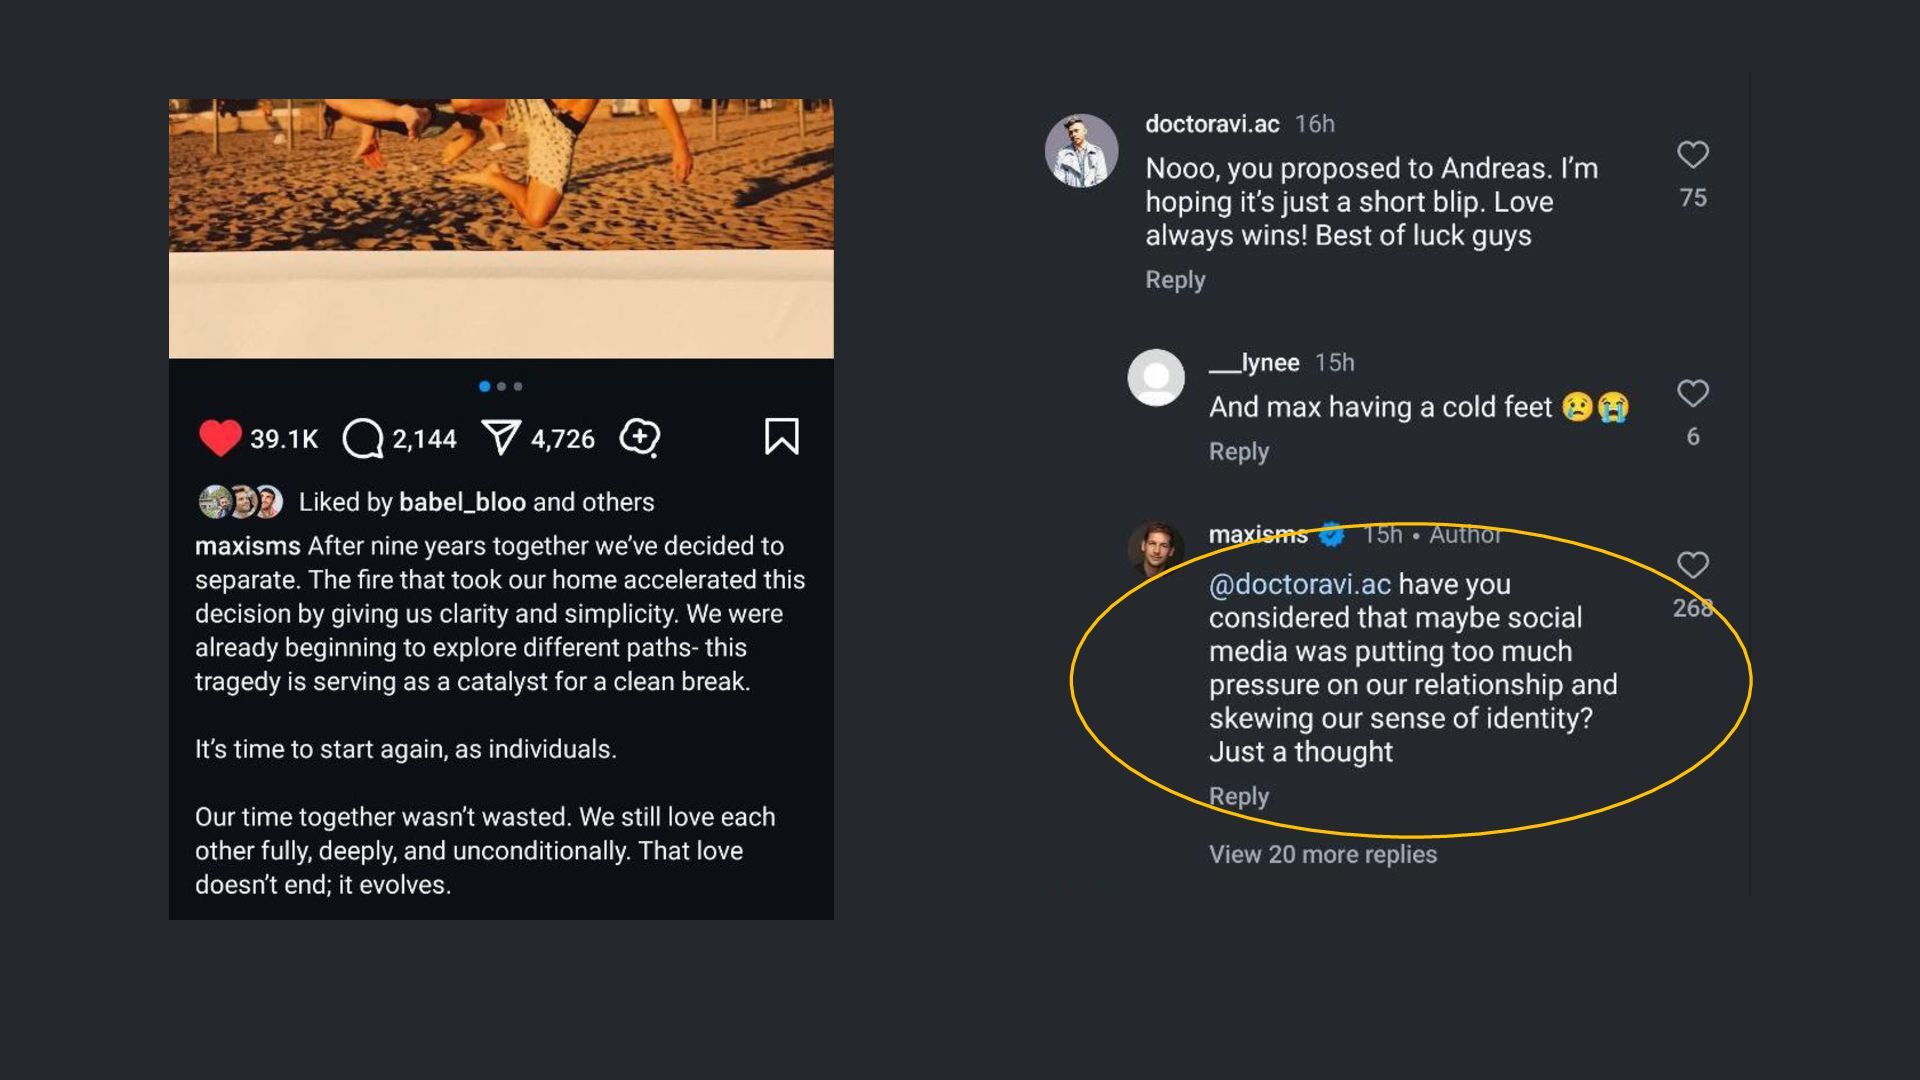Open babel_bloo's profile from likes
The width and height of the screenshot is (1920, 1080).
click(462, 502)
